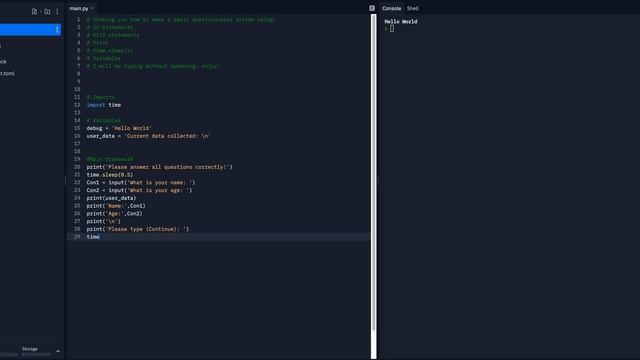Click the print 'Please answer all questions correctly!' line
The width and height of the screenshot is (640, 360).
tap(159, 167)
